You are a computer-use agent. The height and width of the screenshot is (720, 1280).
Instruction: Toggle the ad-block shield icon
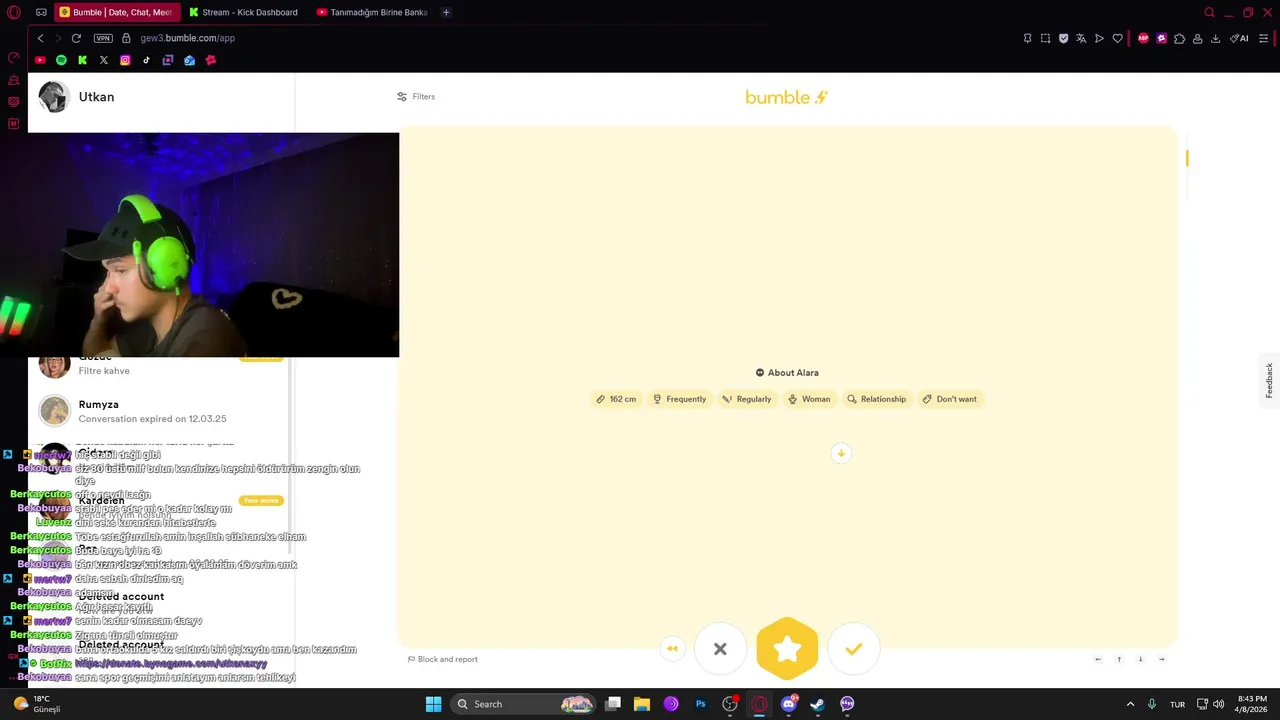pos(1063,38)
